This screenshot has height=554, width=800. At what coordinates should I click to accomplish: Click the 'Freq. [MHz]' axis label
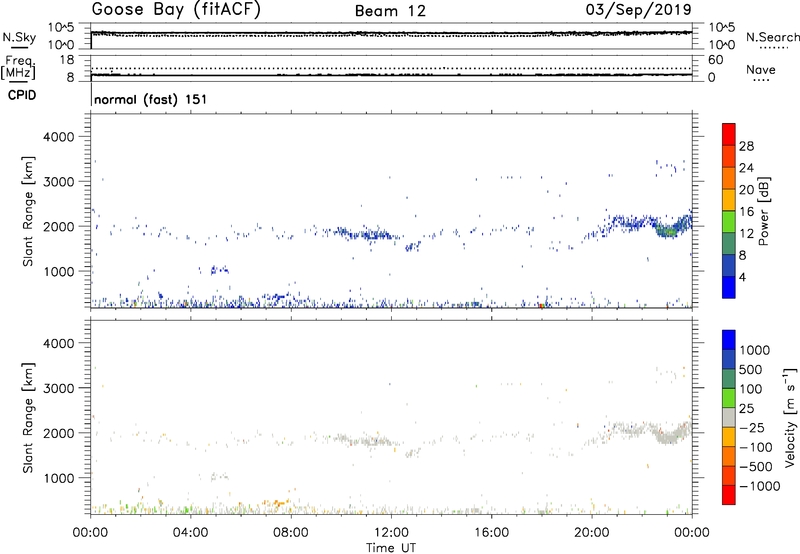[x=19, y=67]
